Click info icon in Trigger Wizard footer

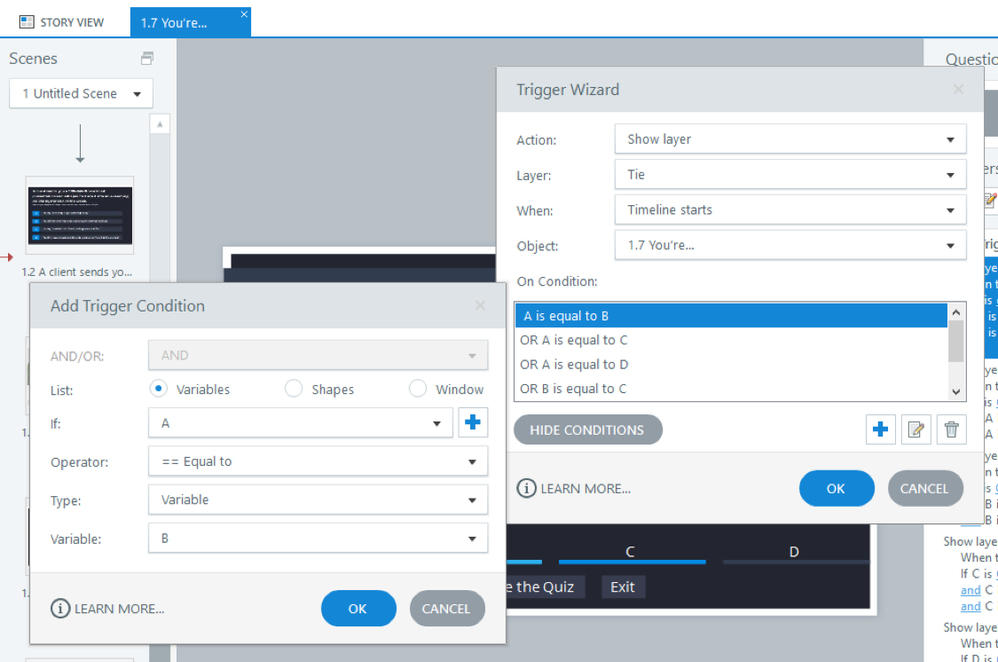tap(526, 488)
